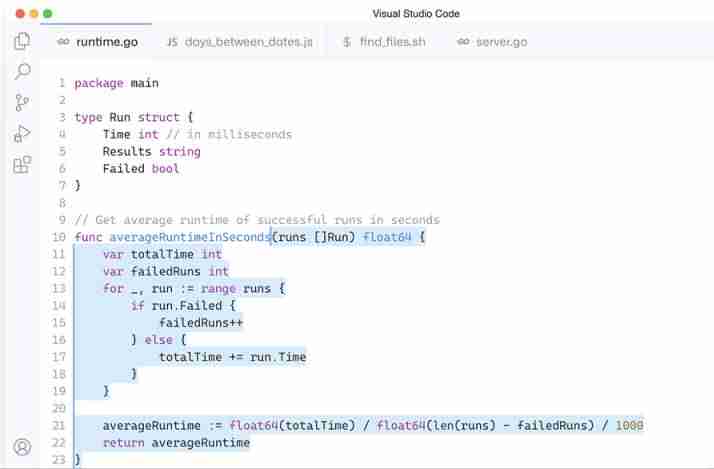Click 'return' keyword on line 22
The height and width of the screenshot is (469, 714).
point(123,443)
